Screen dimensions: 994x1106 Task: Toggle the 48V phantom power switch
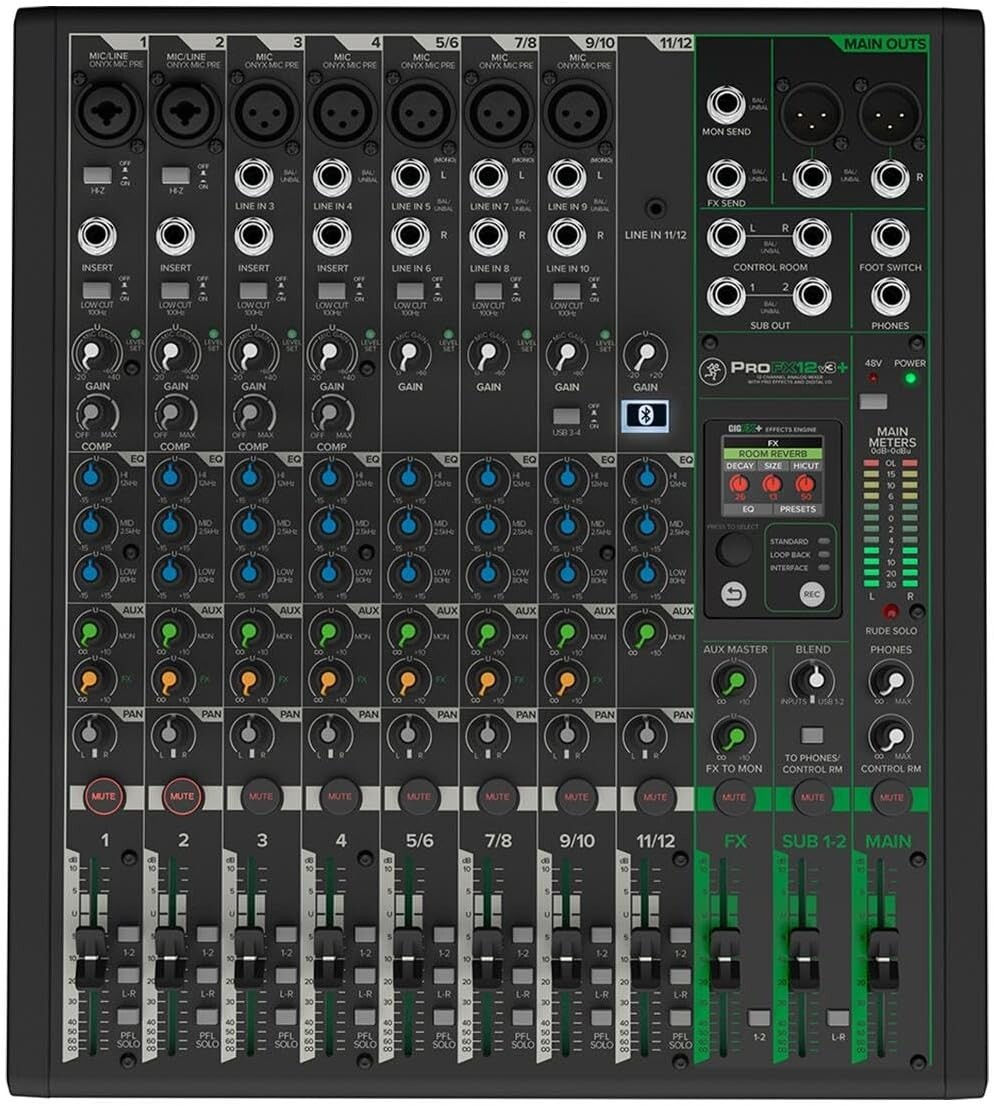pos(874,401)
